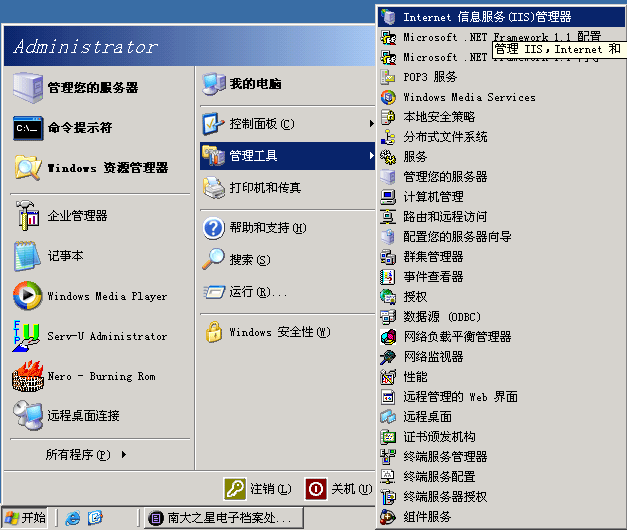Click the Windows Media Player icon
This screenshot has width=627, height=530.
click(27, 296)
